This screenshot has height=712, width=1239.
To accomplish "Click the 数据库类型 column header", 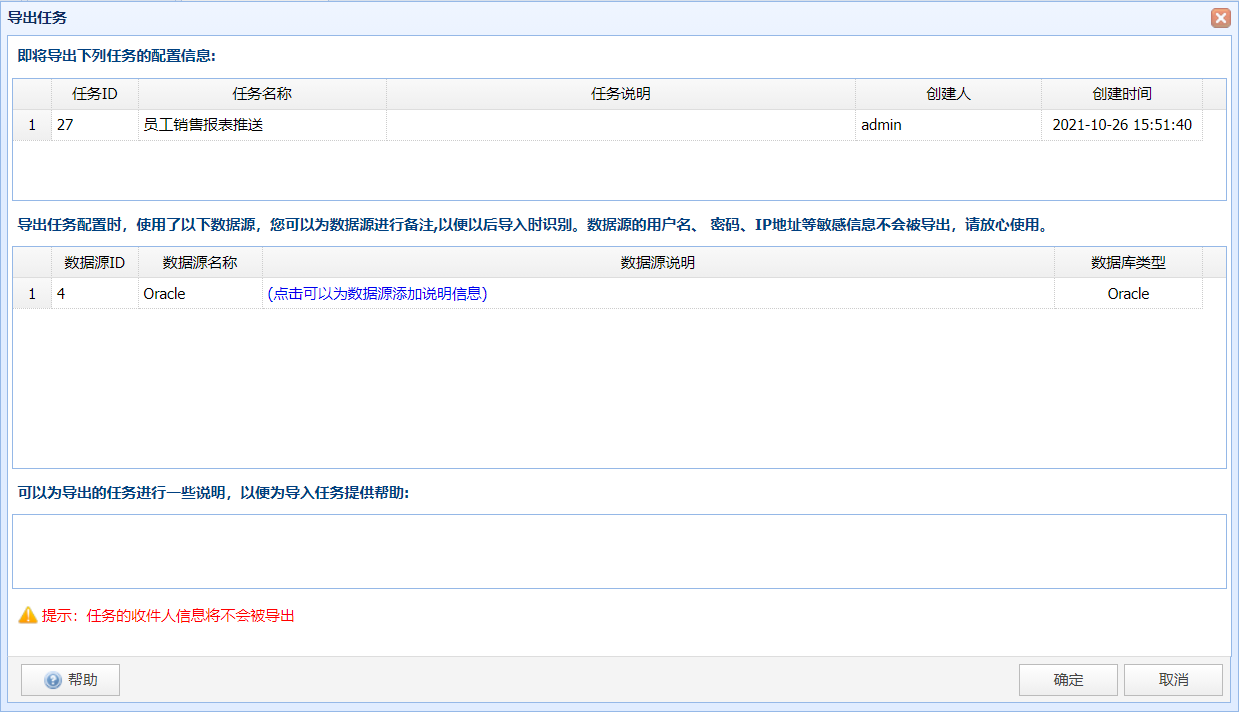I will pyautogui.click(x=1128, y=263).
